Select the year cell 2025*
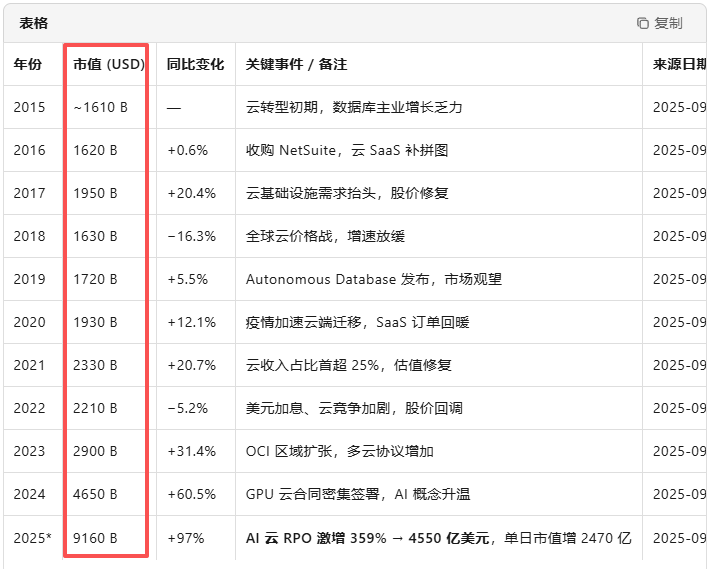Screen dimensions: 713x569 tap(32, 538)
